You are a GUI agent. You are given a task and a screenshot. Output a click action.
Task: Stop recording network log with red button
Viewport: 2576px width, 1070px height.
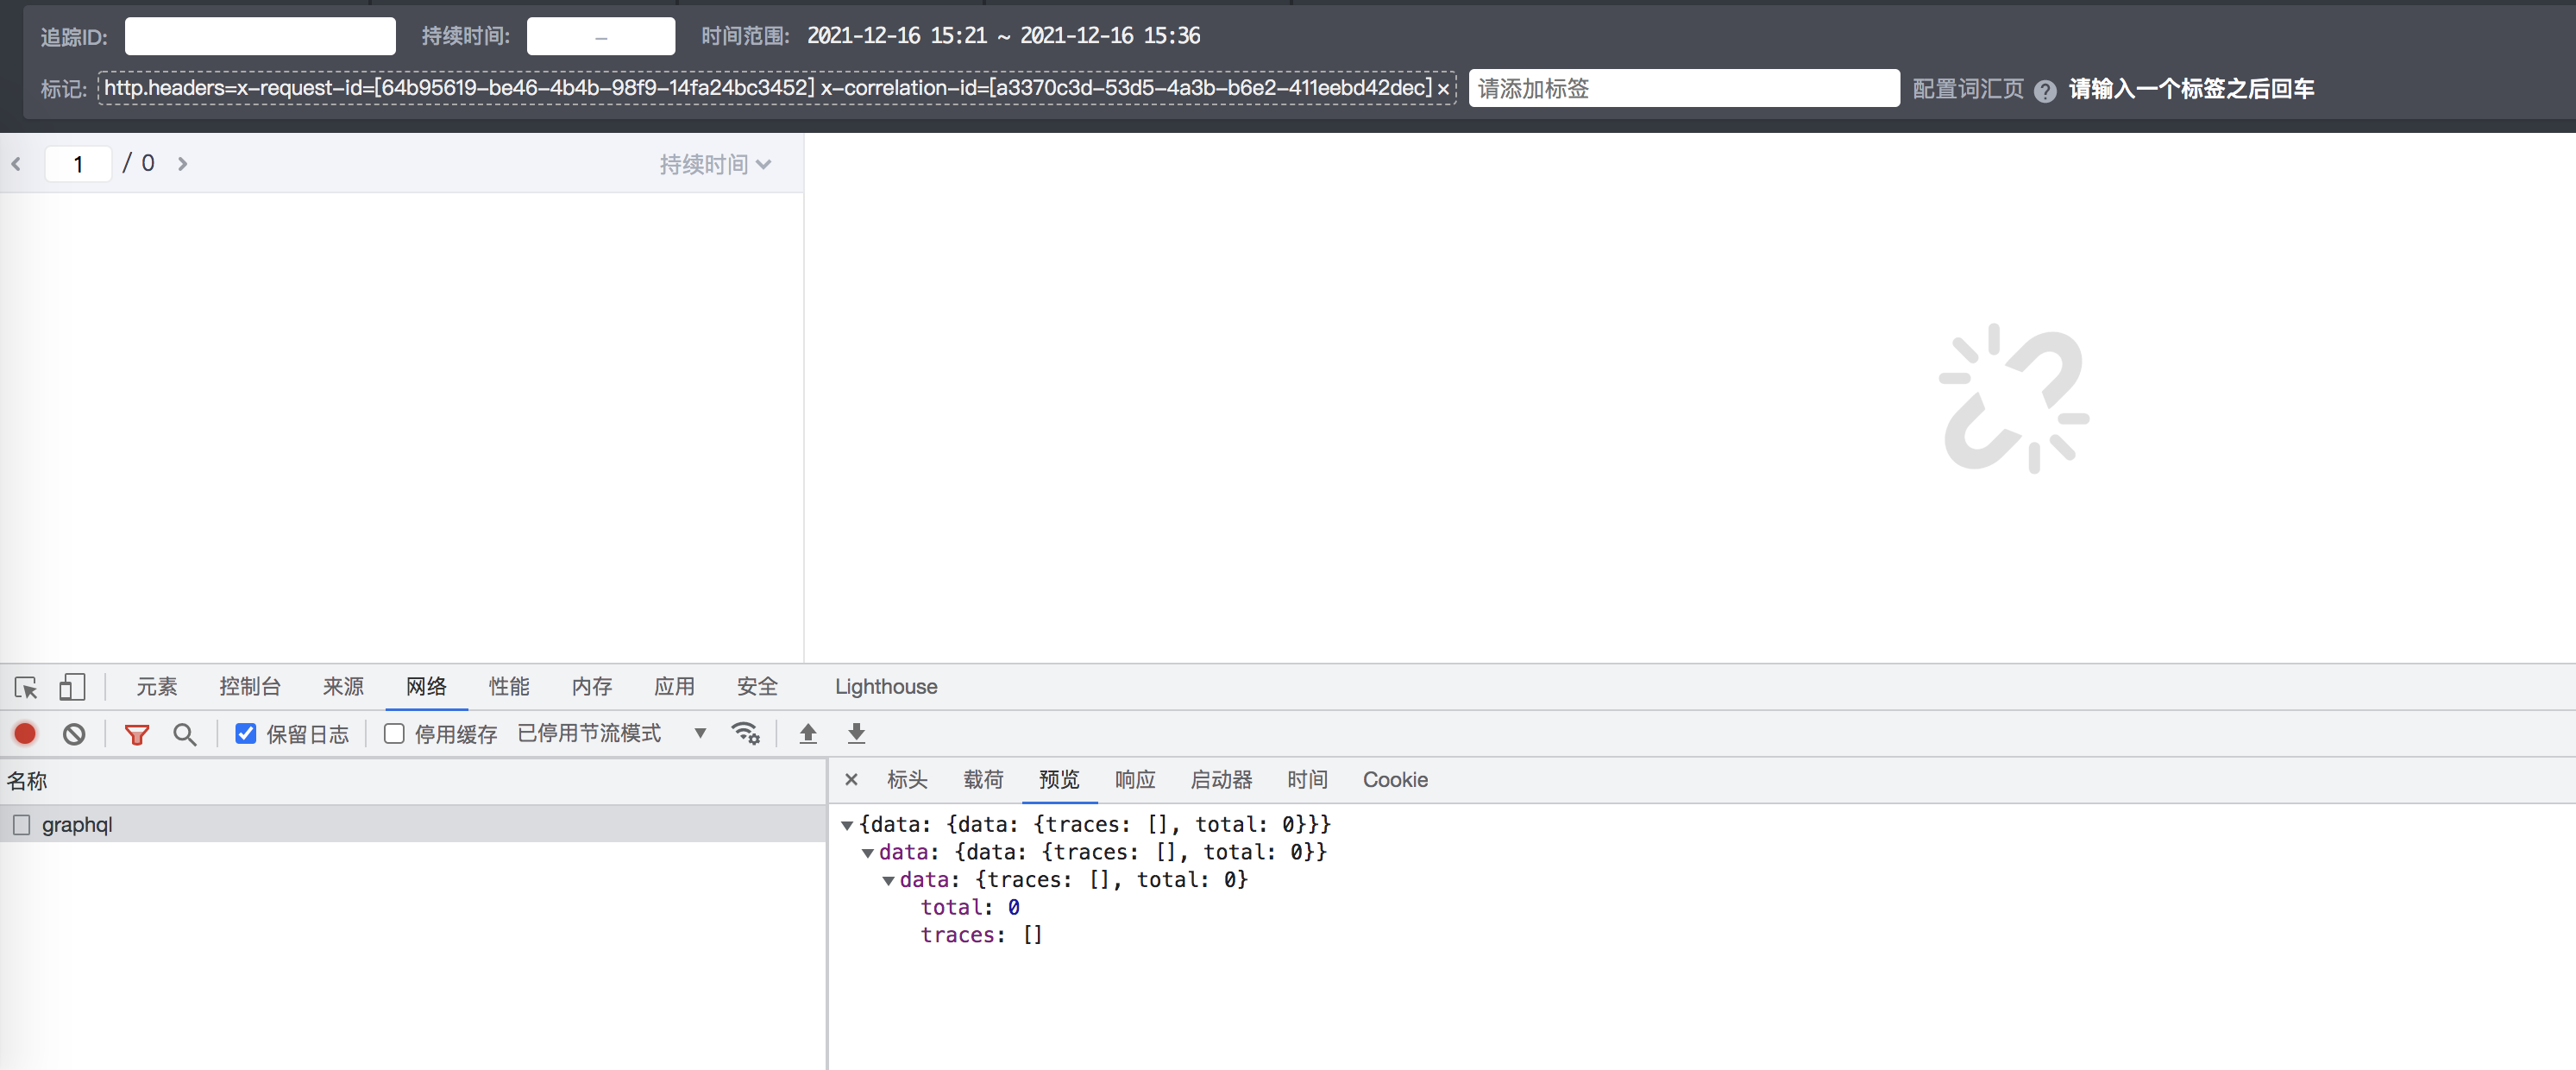point(25,734)
